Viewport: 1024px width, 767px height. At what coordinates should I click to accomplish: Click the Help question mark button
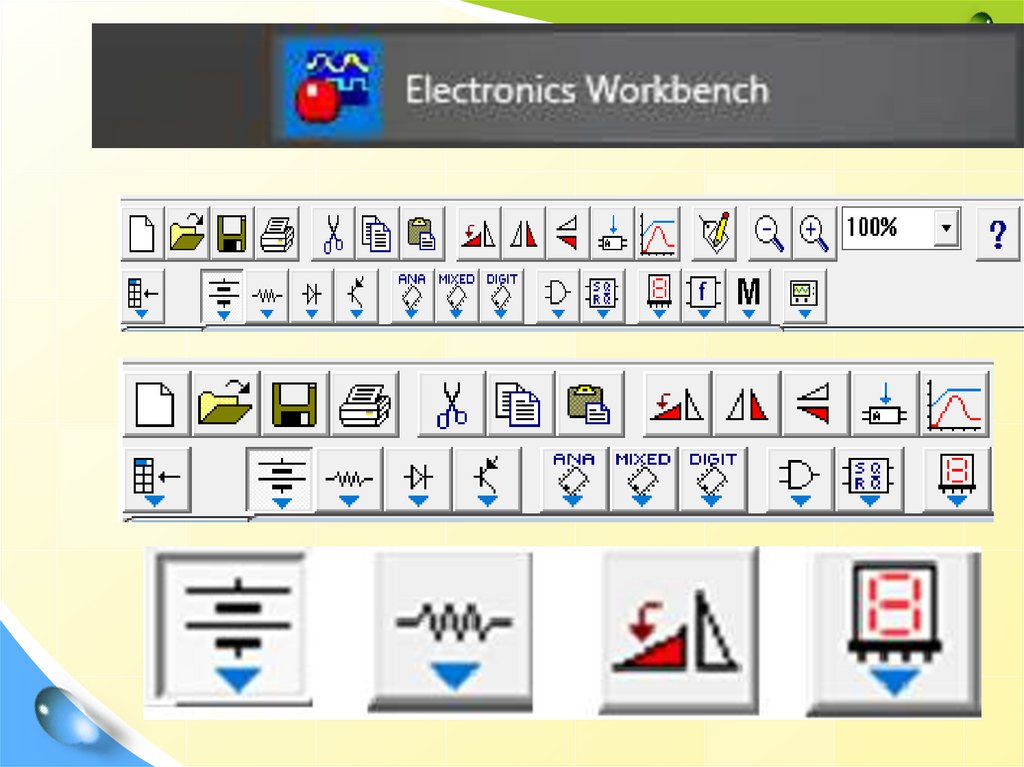click(998, 233)
